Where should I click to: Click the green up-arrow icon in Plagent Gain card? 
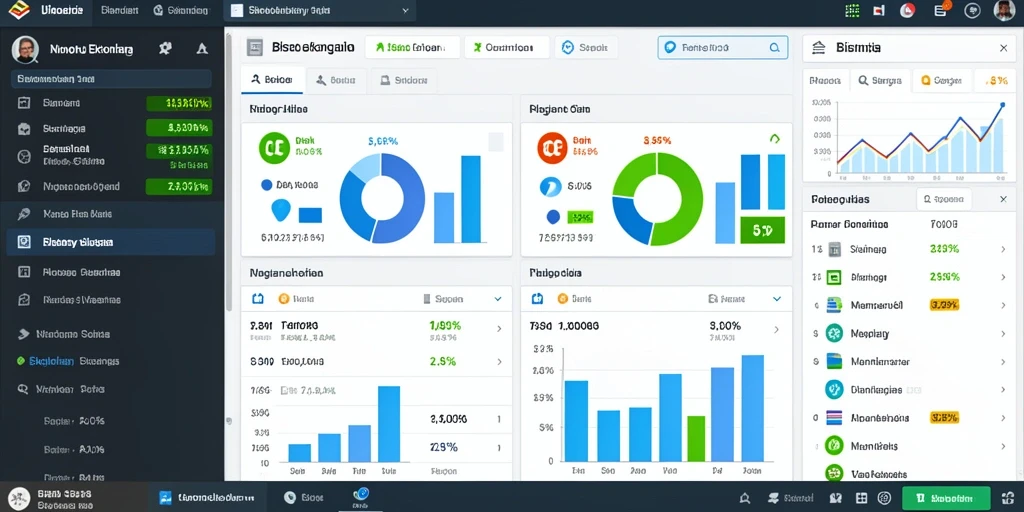click(775, 139)
